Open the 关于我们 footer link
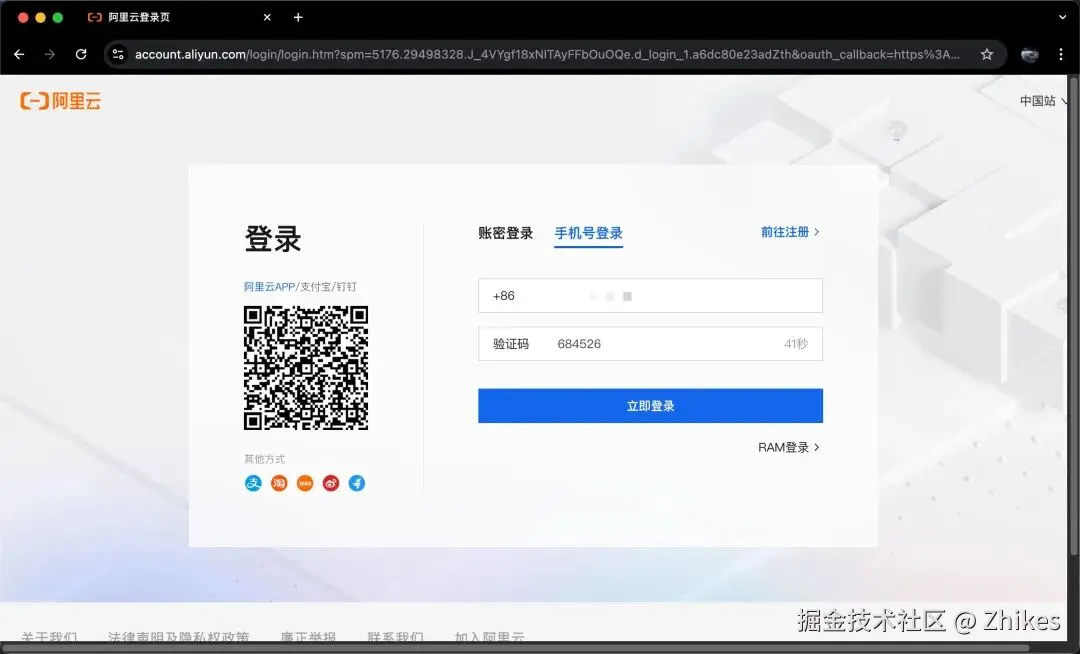1080x654 pixels. pos(49,637)
